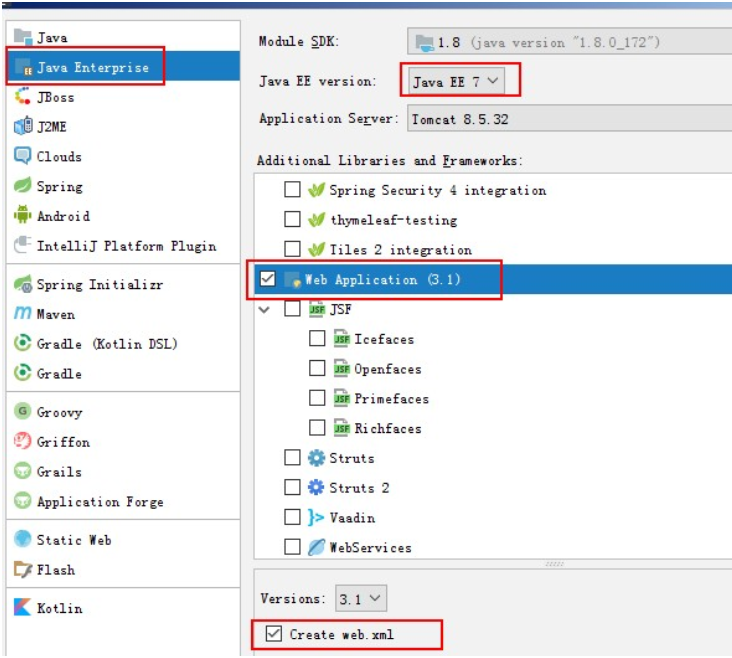
Task: Check the Vaadin checkbox
Action: click(x=293, y=517)
